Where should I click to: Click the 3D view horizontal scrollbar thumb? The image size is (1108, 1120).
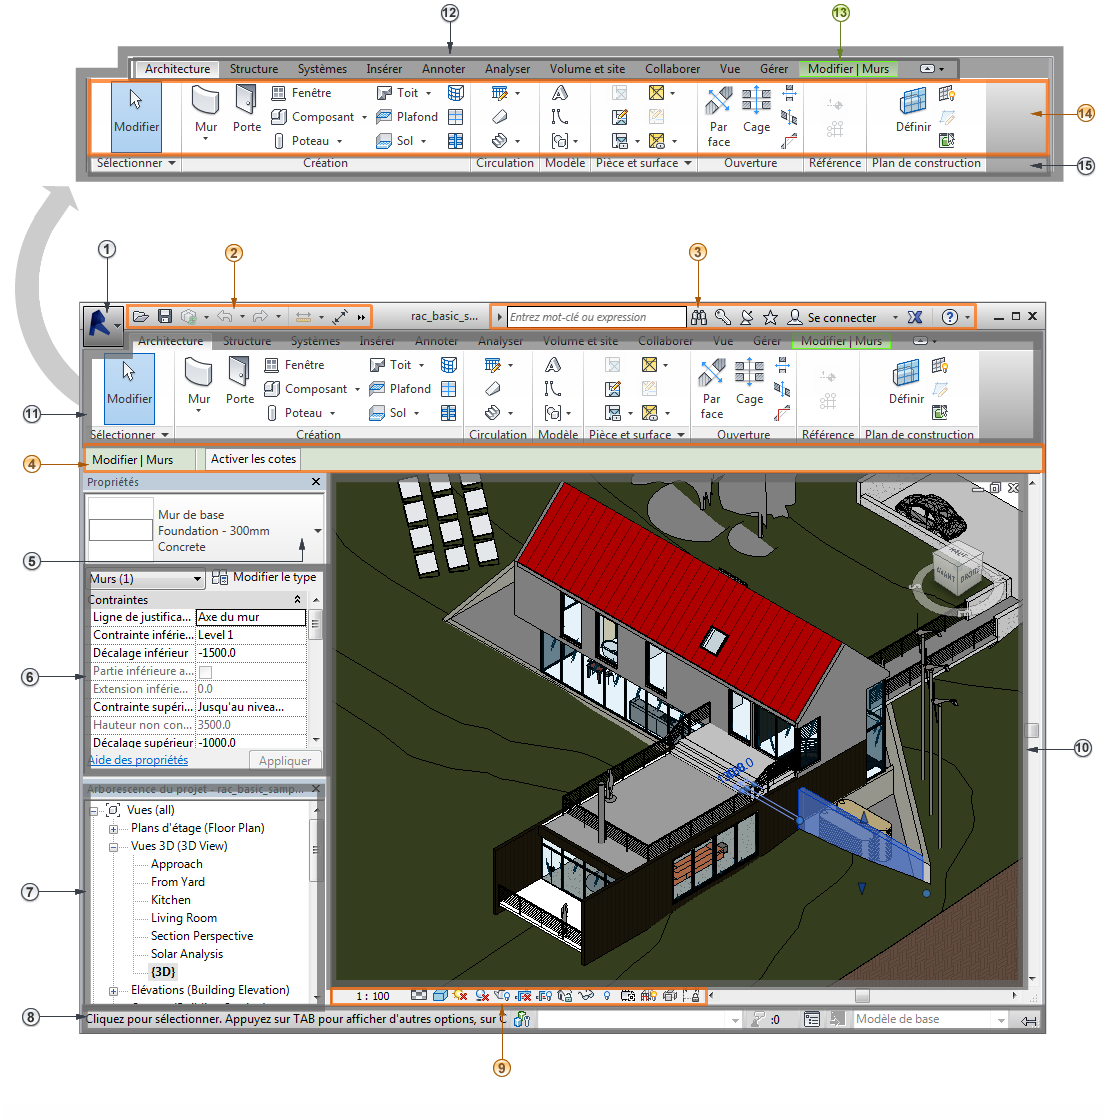coord(862,996)
